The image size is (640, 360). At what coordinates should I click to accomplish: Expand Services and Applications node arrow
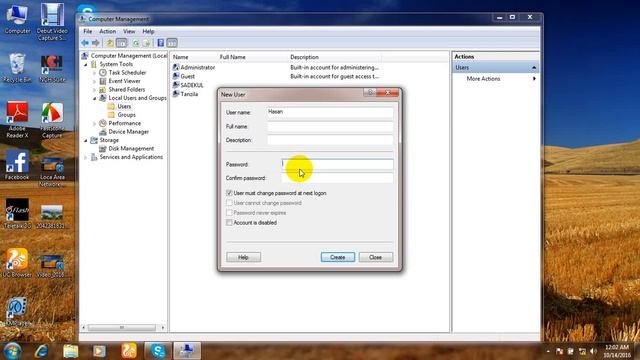point(86,157)
